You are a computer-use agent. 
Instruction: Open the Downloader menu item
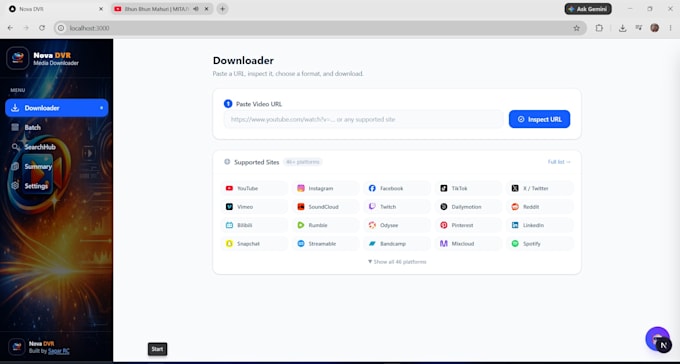pyautogui.click(x=56, y=108)
